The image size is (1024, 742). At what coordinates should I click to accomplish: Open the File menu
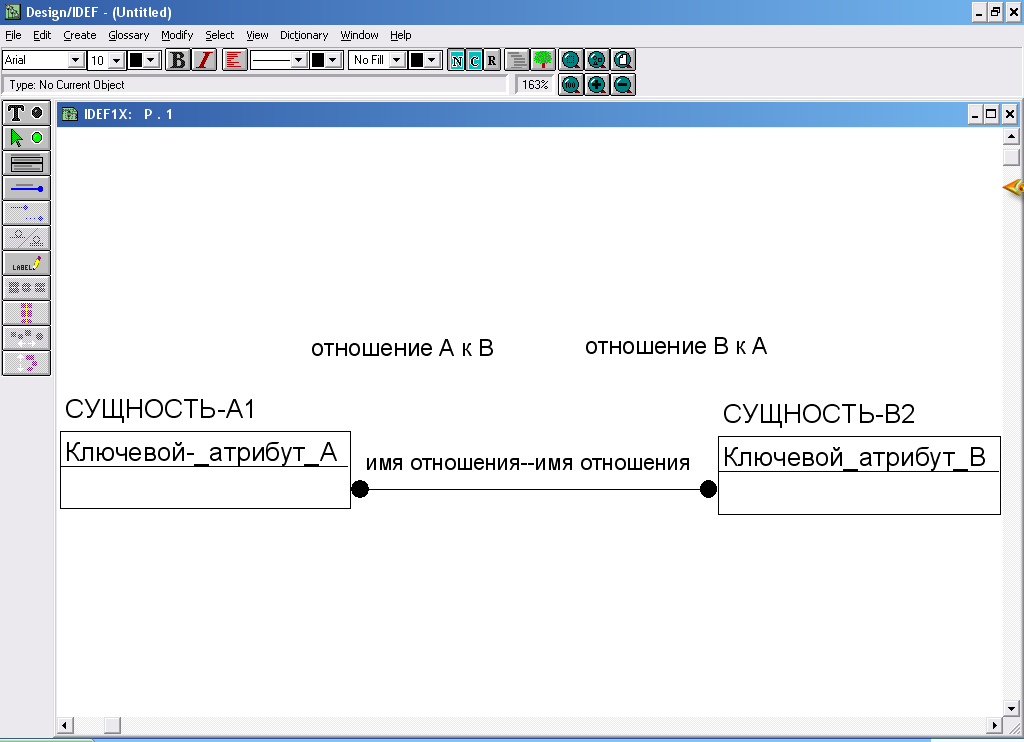(13, 35)
